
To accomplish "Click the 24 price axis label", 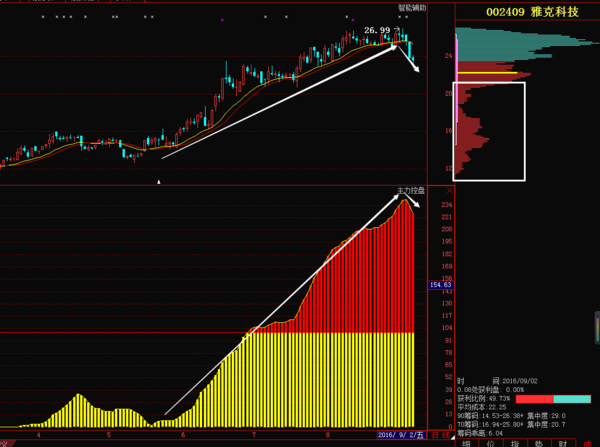I will (448, 56).
